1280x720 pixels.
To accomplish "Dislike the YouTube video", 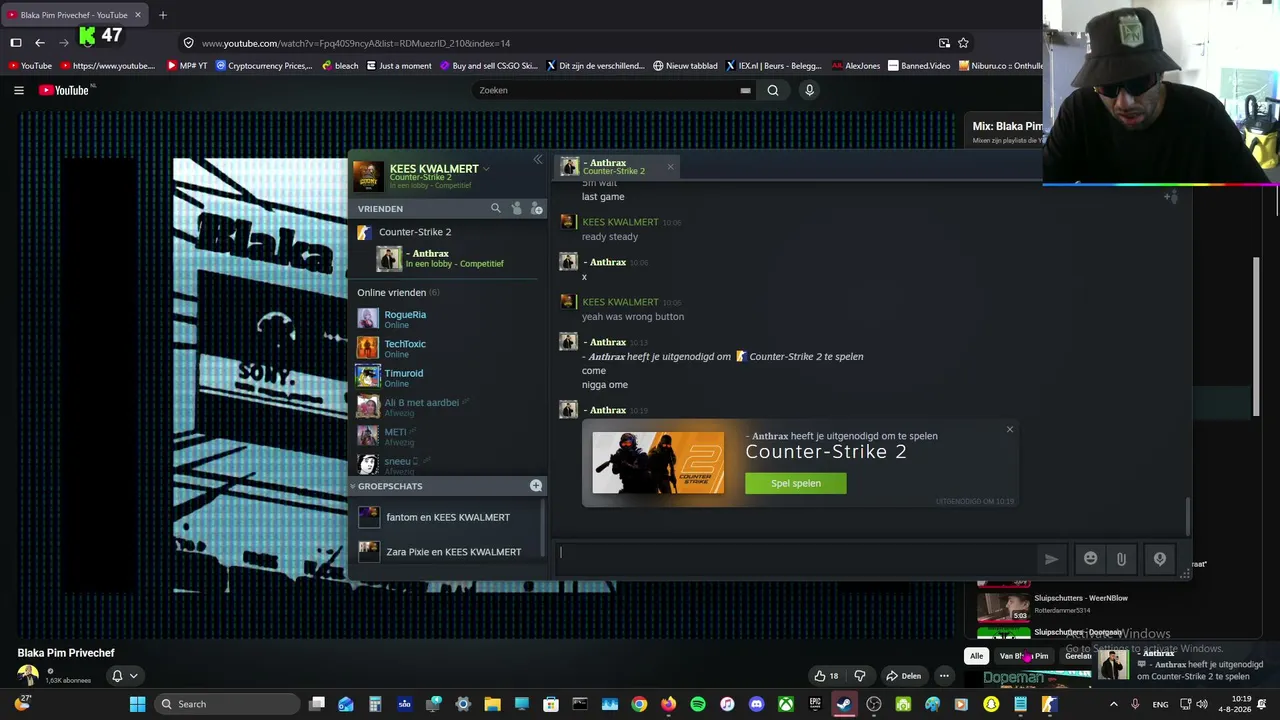I will pos(859,676).
